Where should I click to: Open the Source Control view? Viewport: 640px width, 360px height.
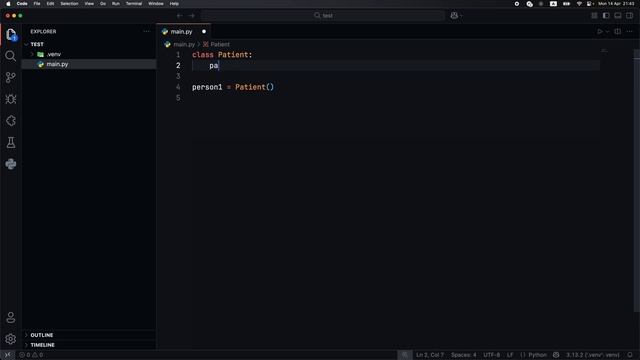tap(11, 78)
